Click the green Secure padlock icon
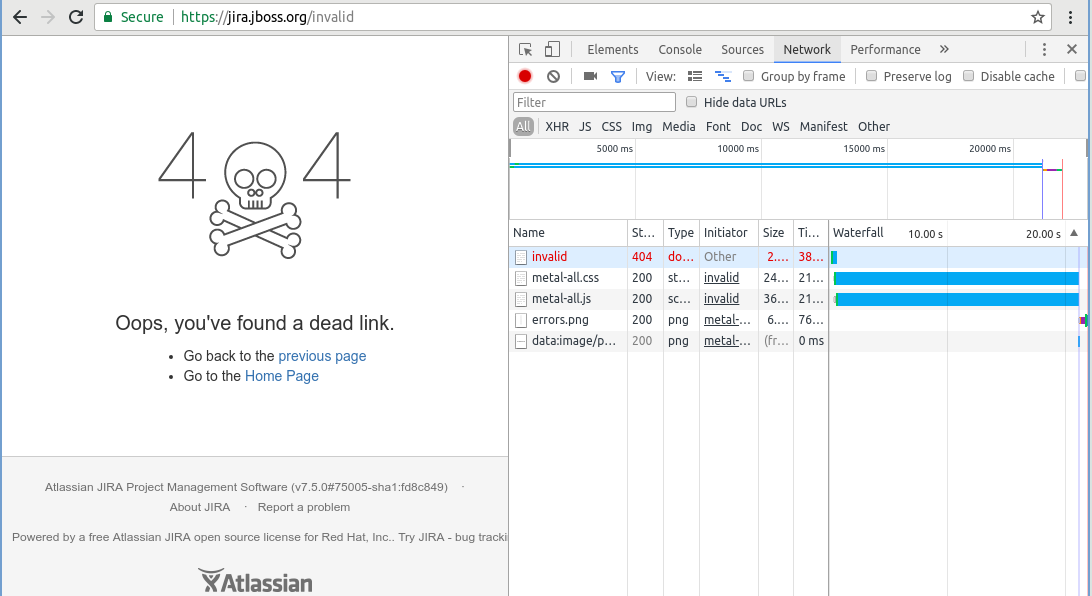Image resolution: width=1092 pixels, height=596 pixels. 108,17
